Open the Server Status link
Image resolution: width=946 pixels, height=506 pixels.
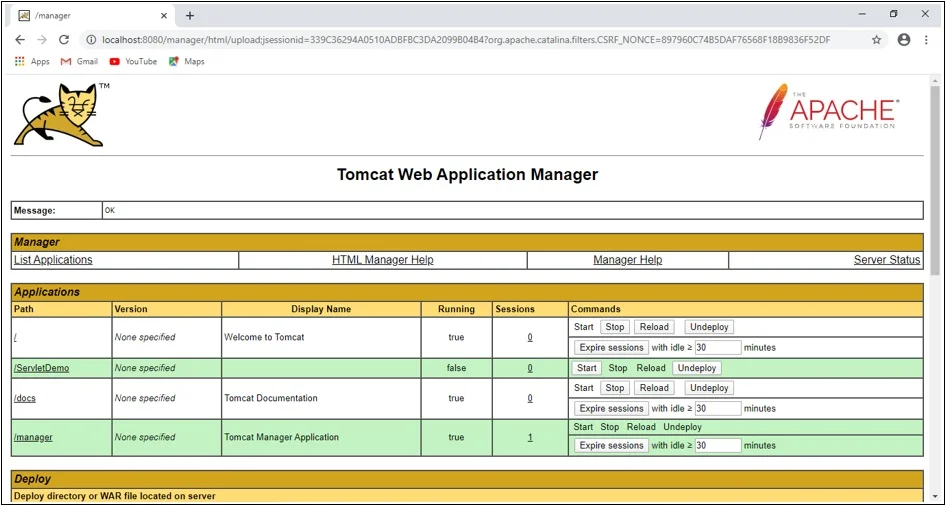tap(886, 260)
